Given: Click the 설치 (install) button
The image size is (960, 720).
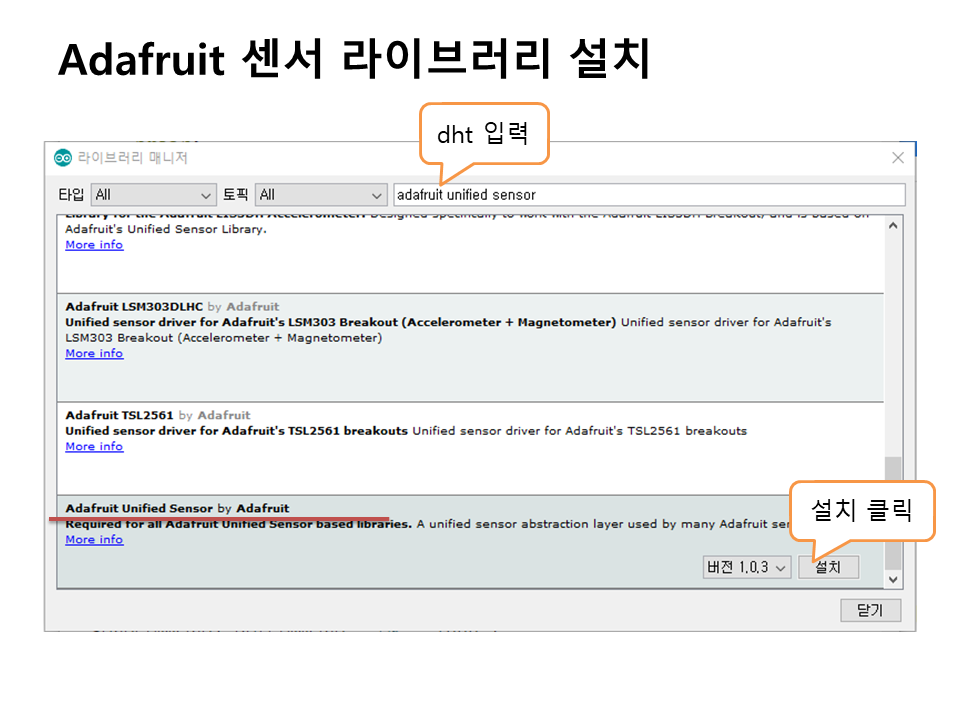Looking at the screenshot, I should pos(828,568).
